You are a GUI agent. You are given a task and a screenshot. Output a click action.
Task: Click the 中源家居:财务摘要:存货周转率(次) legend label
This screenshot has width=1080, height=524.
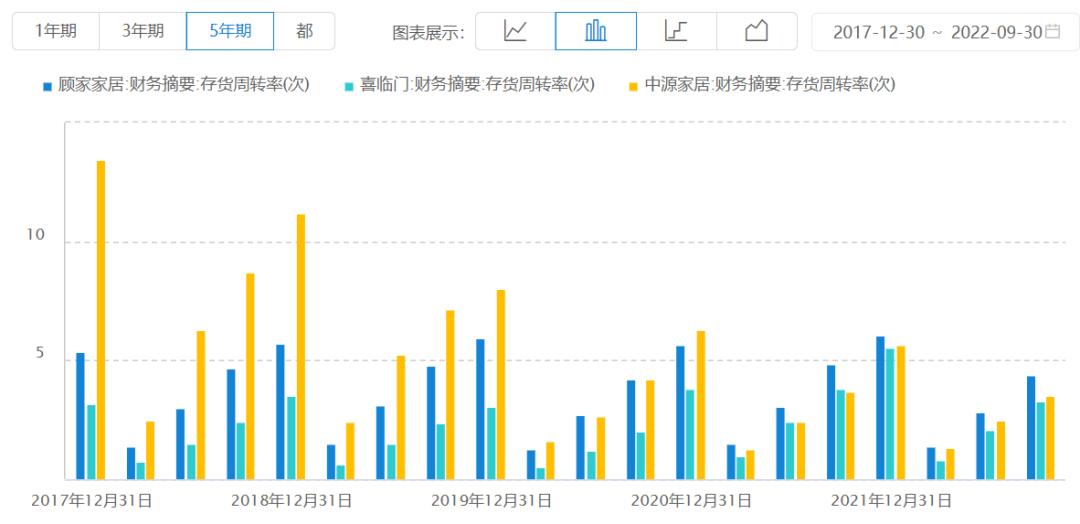click(769, 85)
